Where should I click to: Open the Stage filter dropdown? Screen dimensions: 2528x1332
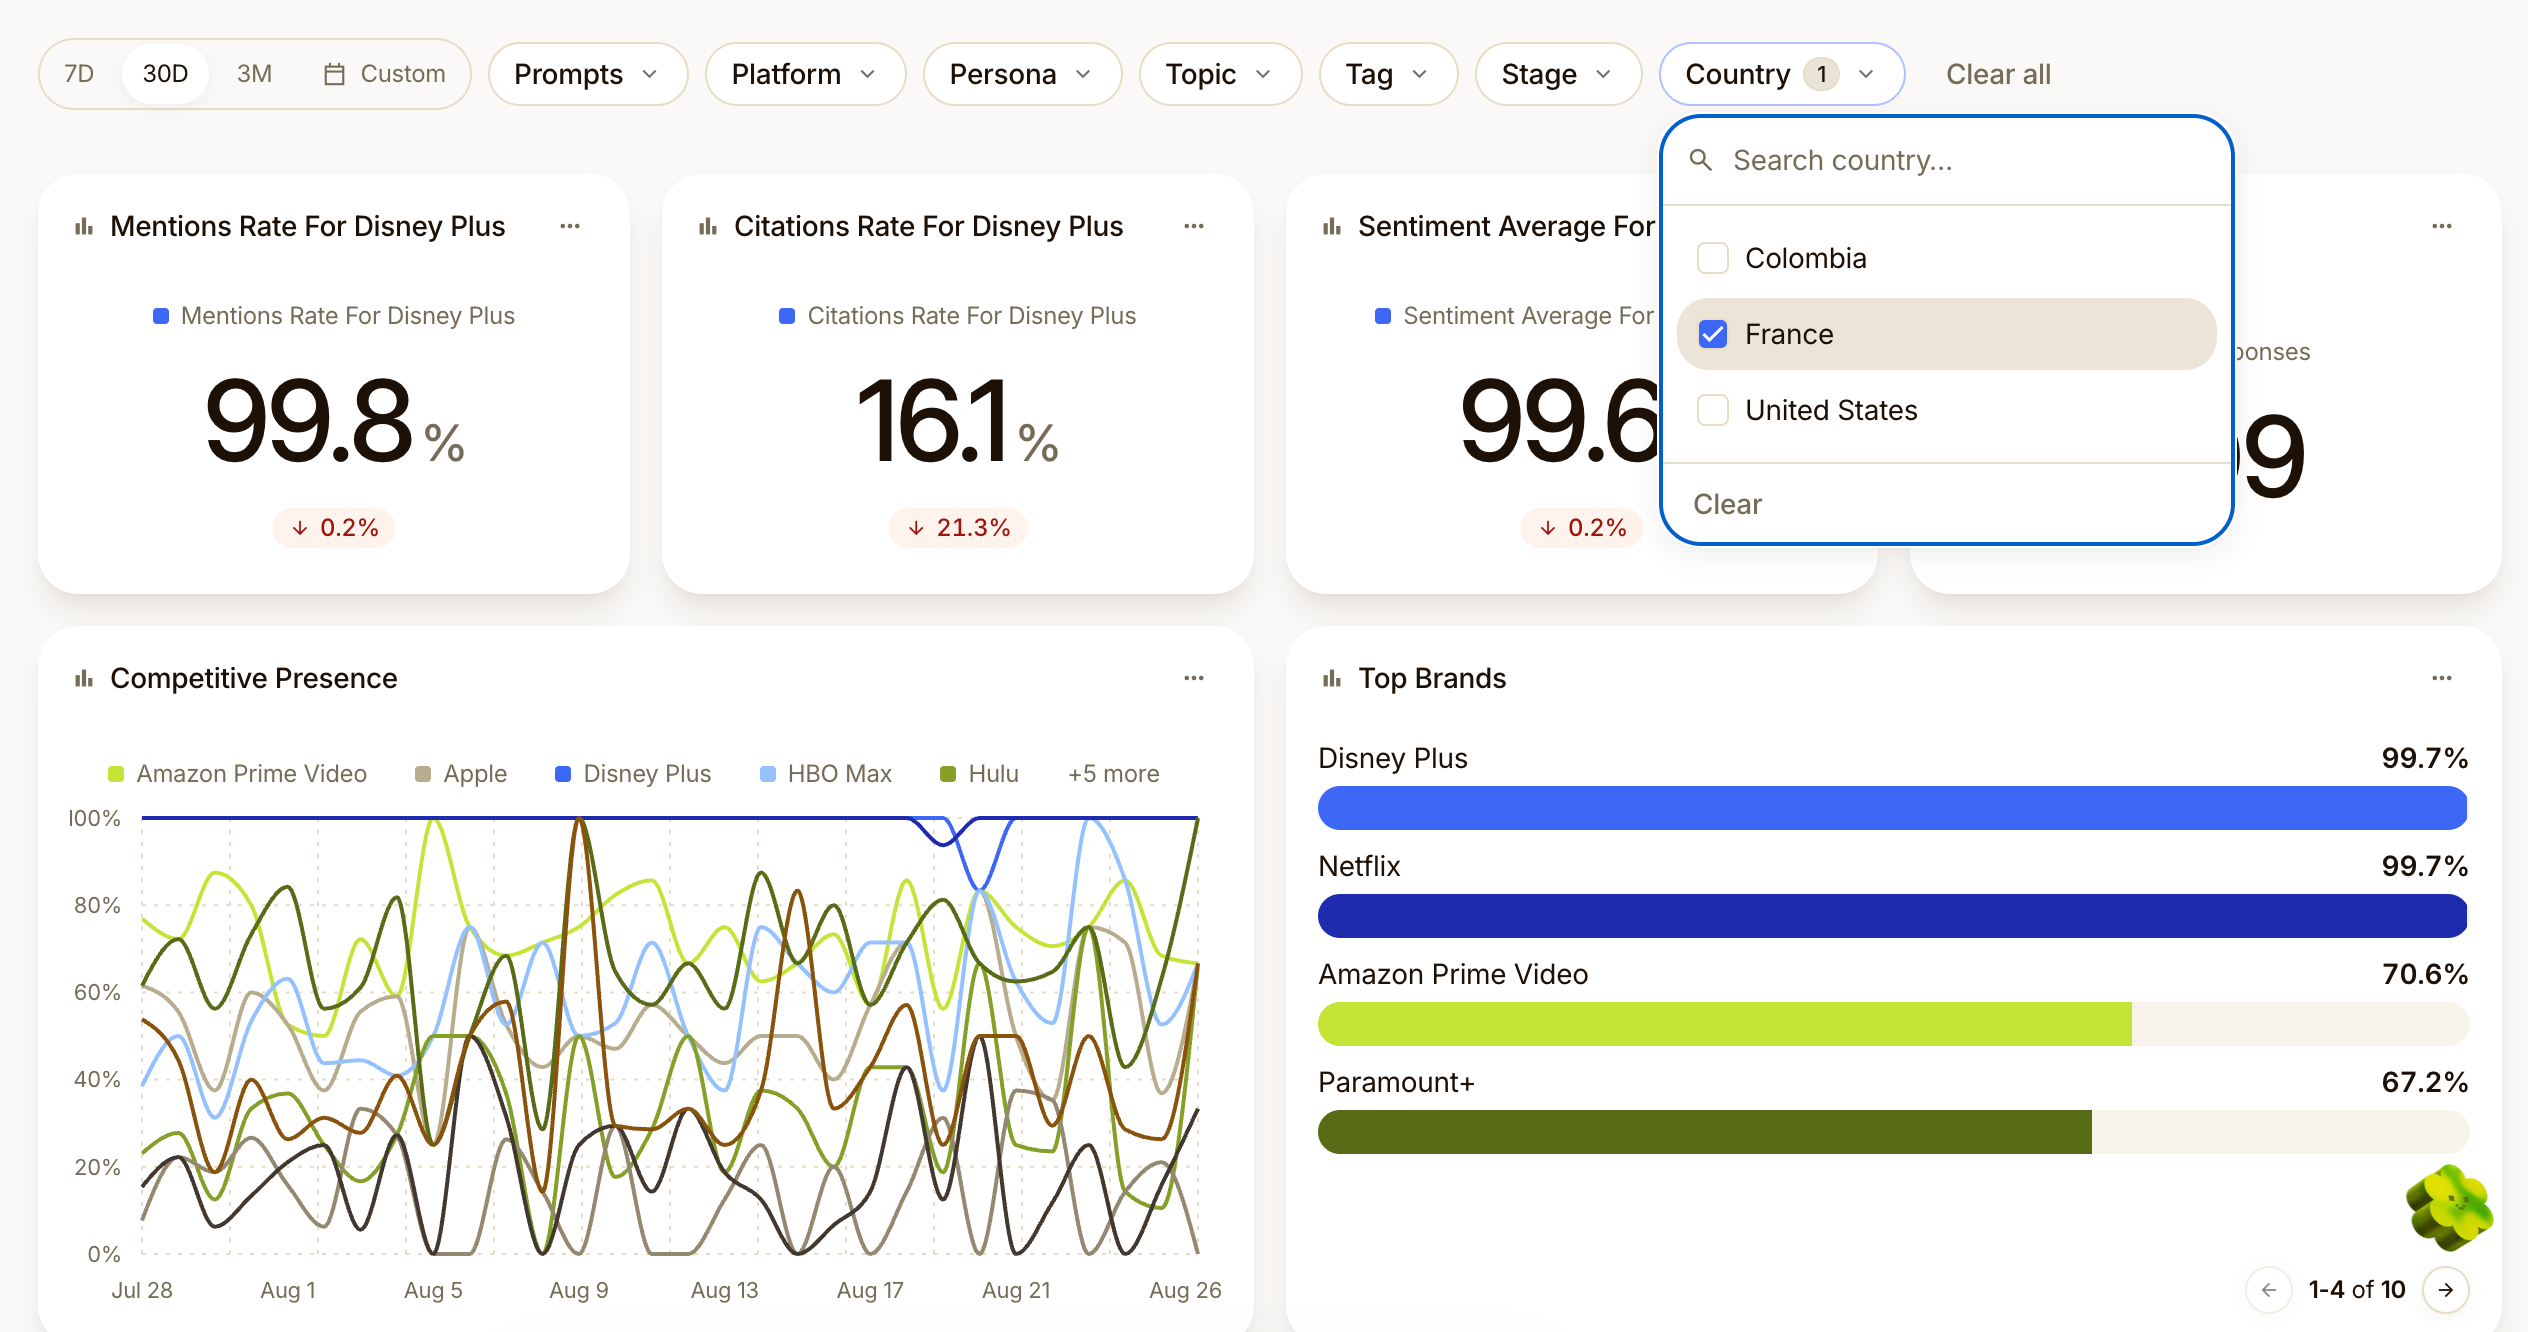point(1558,74)
